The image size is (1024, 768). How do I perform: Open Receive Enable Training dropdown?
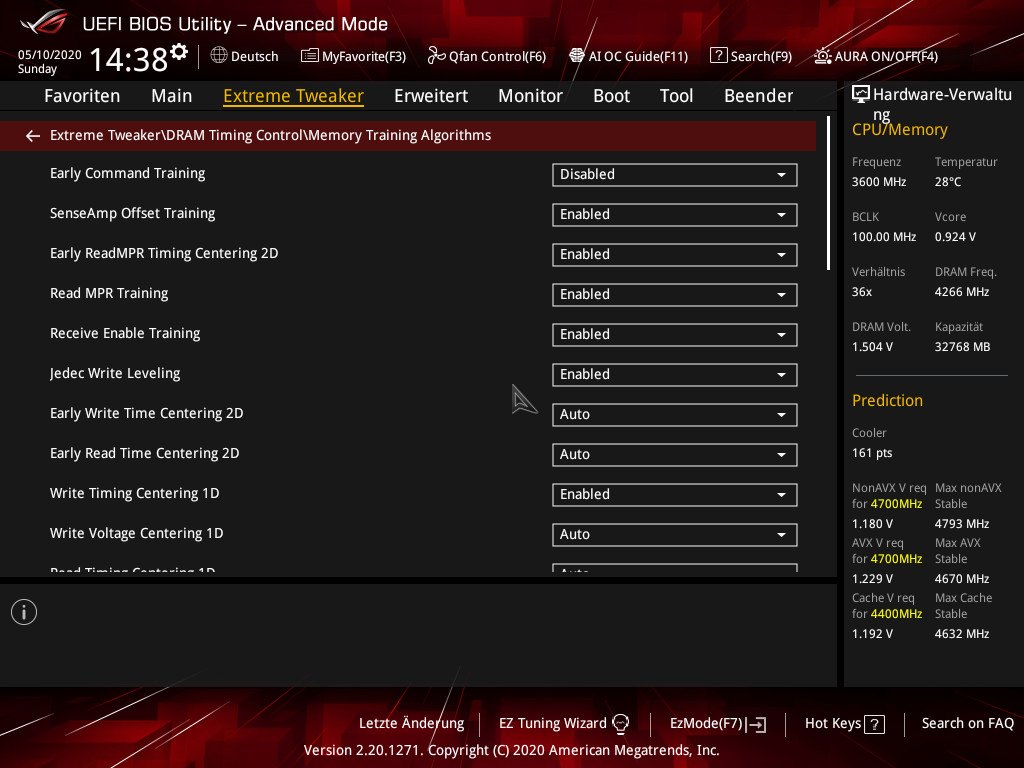pos(675,334)
